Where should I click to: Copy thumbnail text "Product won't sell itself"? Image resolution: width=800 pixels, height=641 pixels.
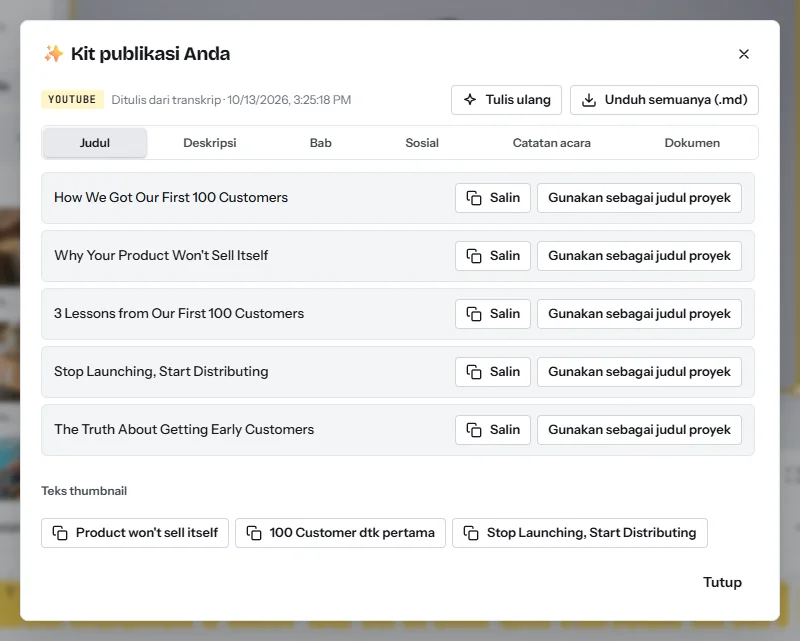point(135,533)
